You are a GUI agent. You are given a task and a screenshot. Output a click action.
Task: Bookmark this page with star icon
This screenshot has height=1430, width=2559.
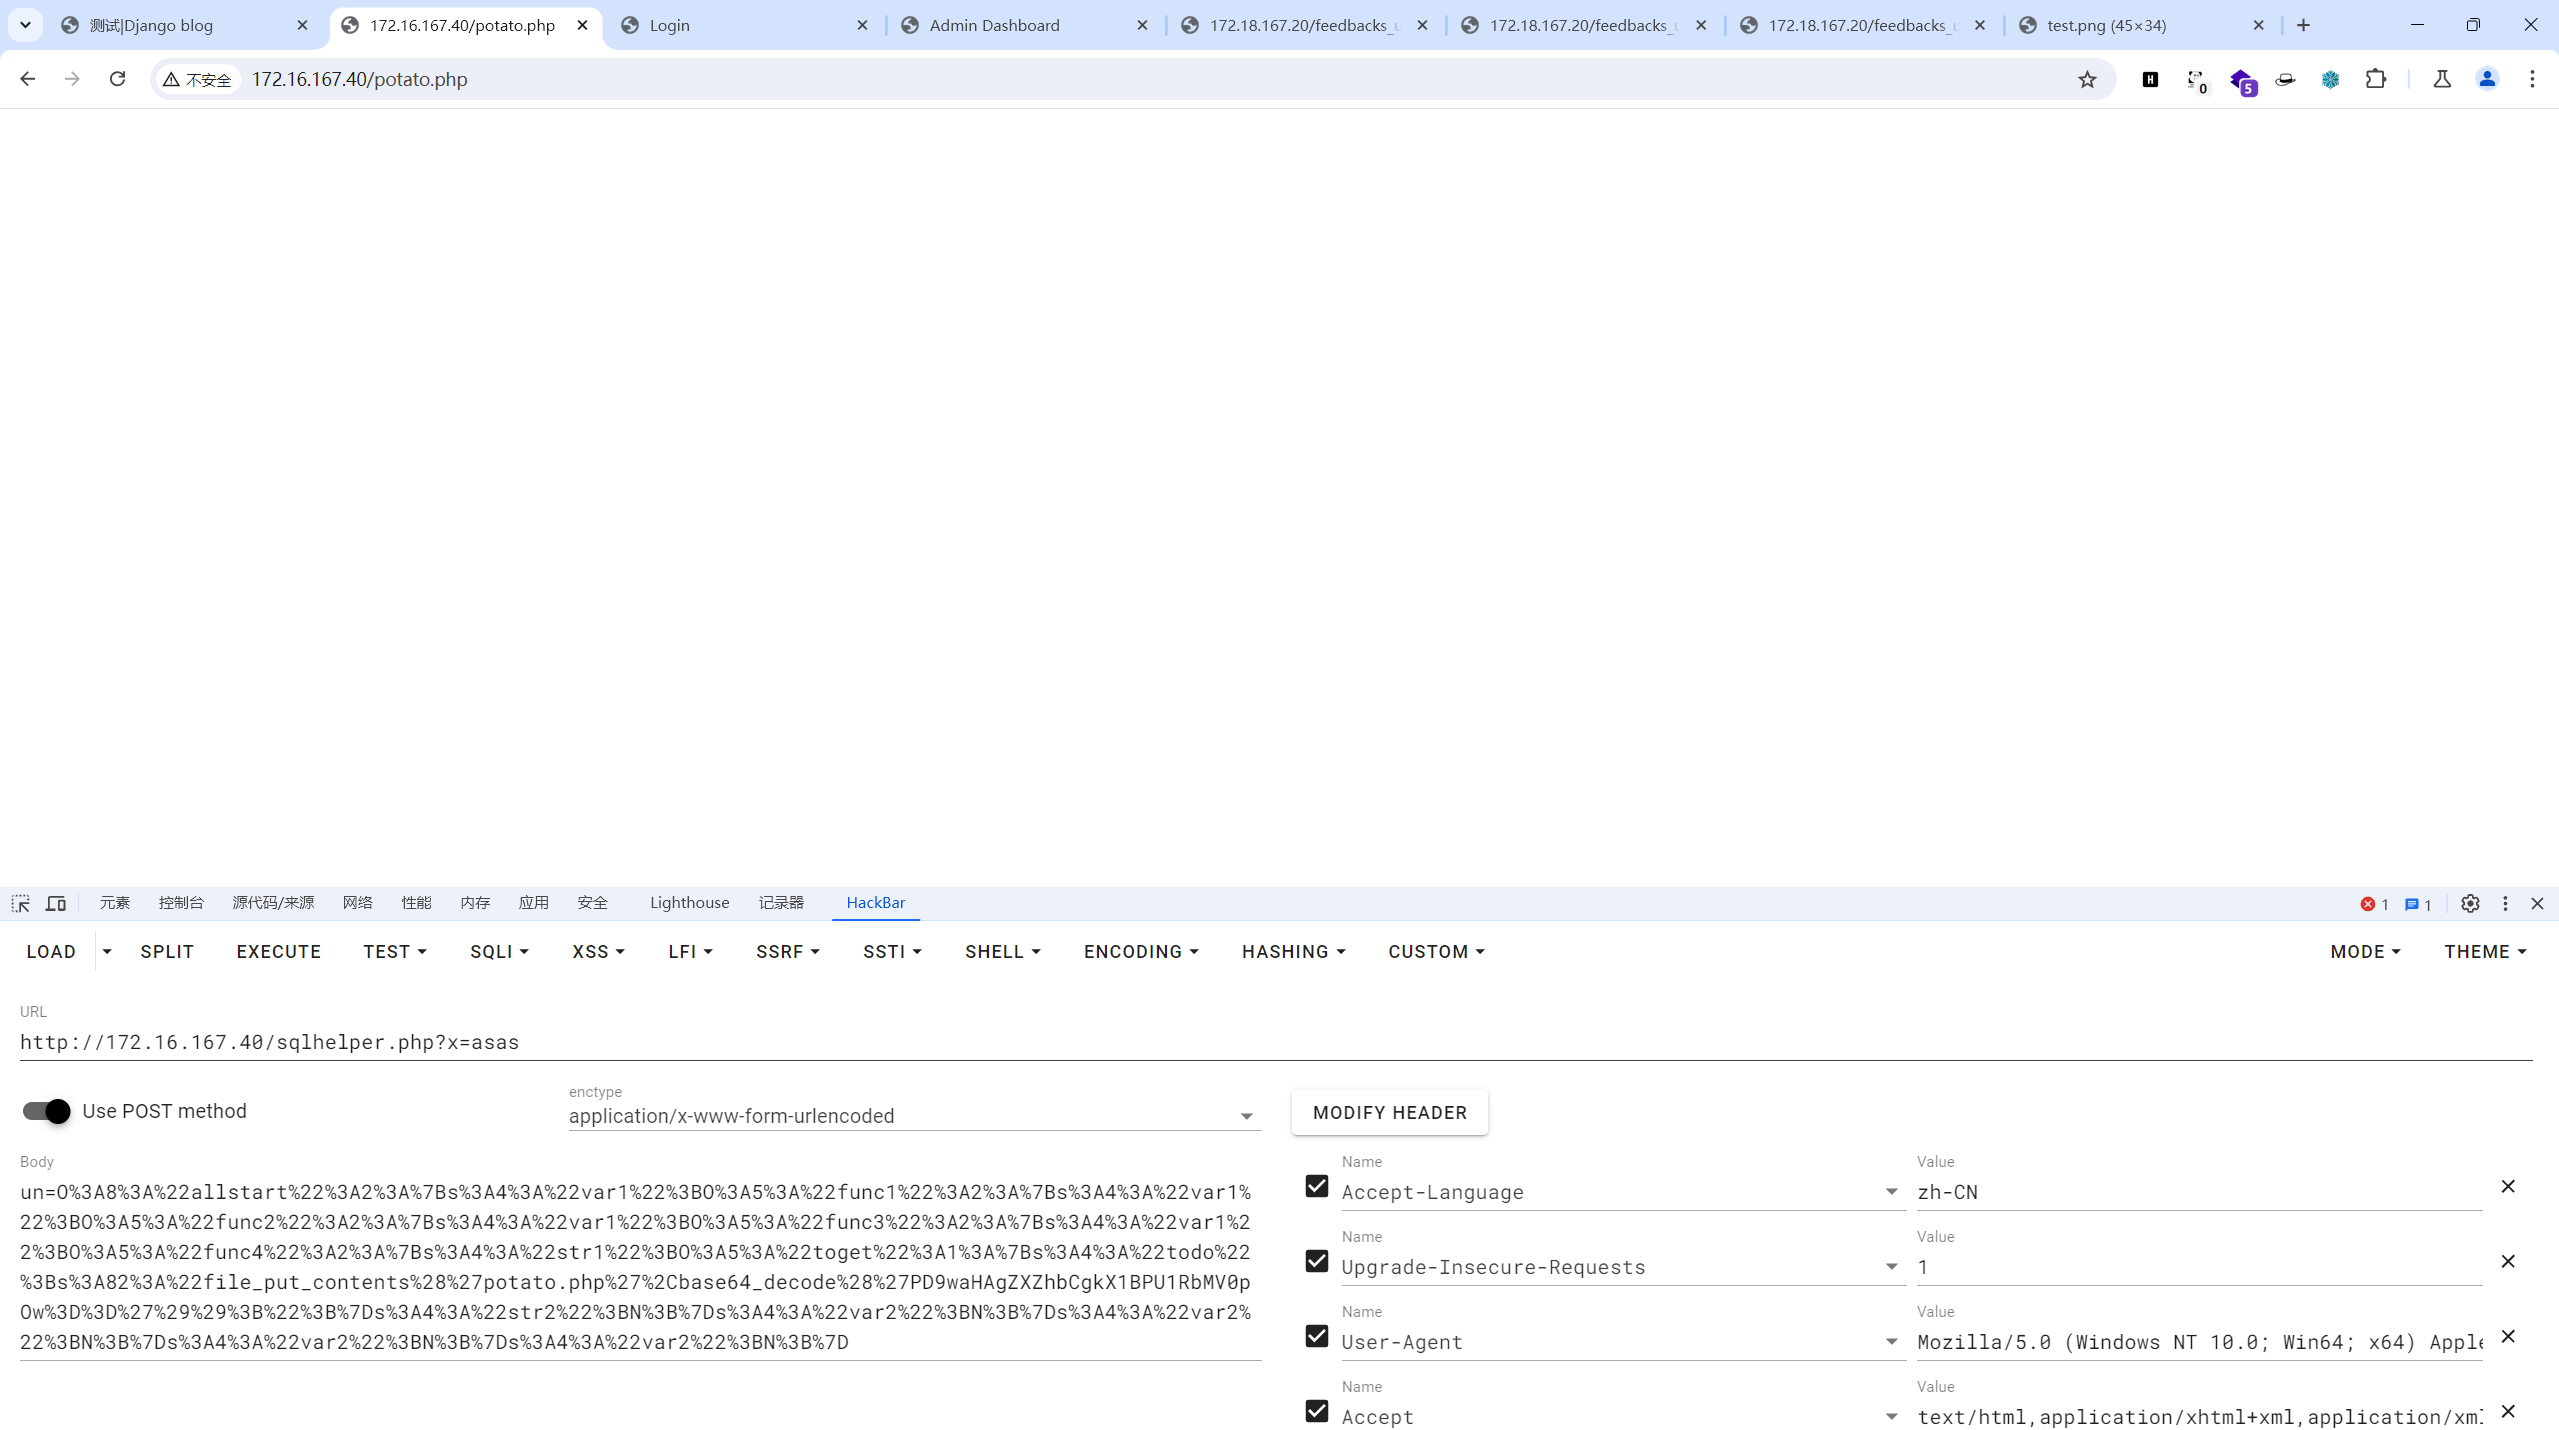pos(2087,79)
